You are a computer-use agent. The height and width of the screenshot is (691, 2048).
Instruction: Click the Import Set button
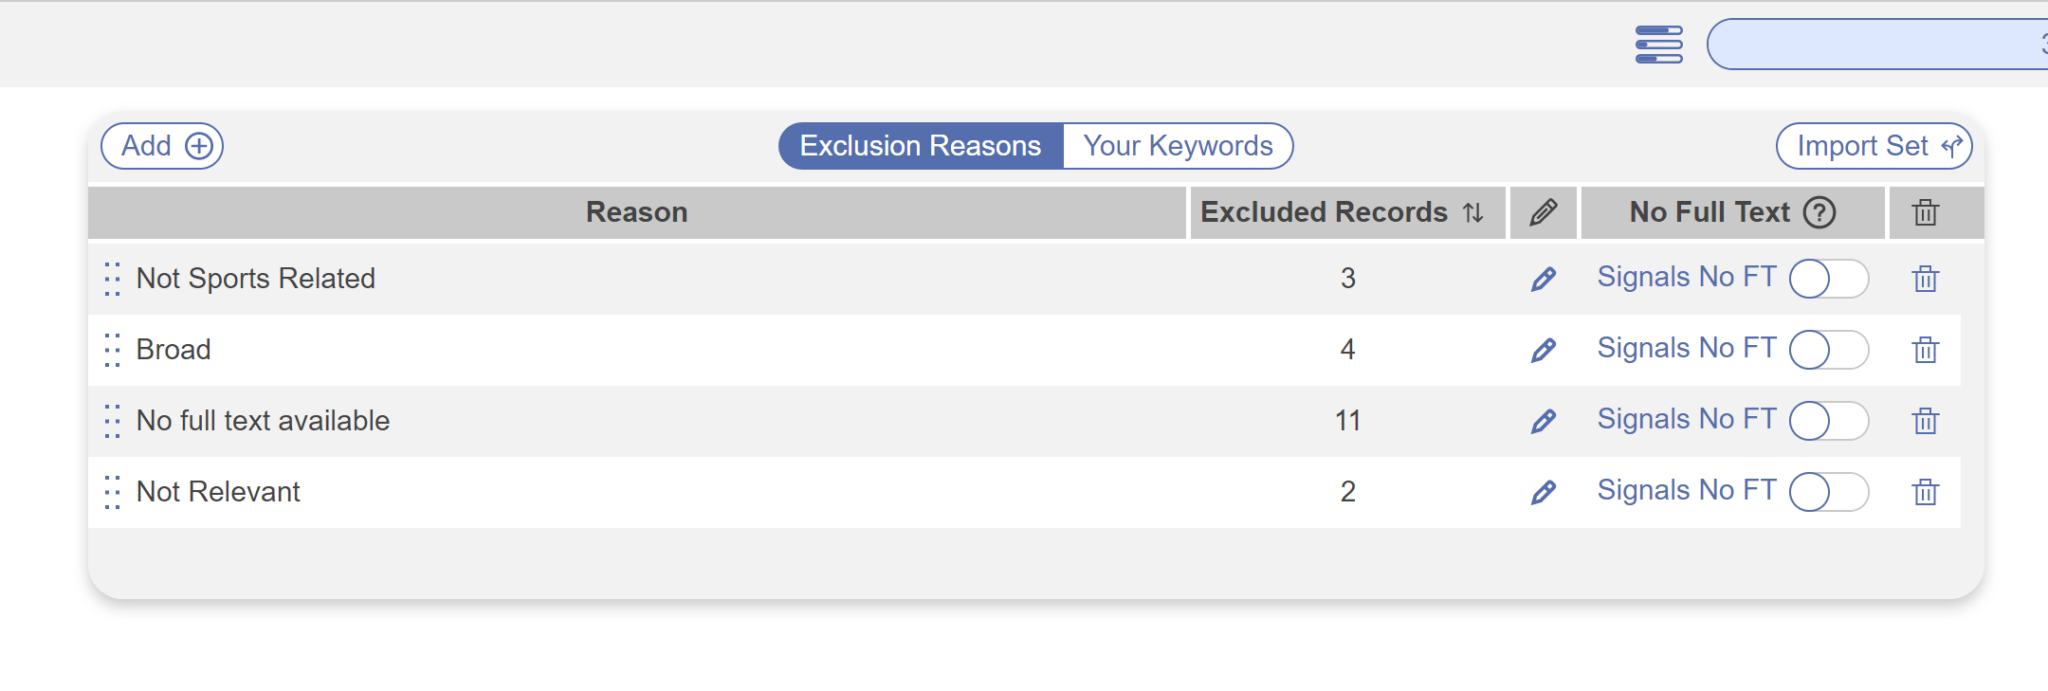(1873, 146)
